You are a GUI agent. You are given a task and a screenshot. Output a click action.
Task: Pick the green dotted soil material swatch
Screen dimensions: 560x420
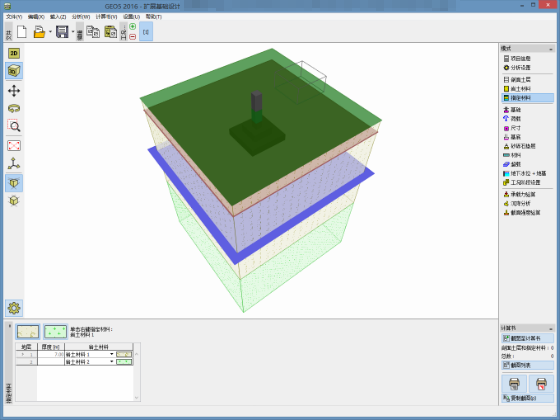(x=55, y=332)
